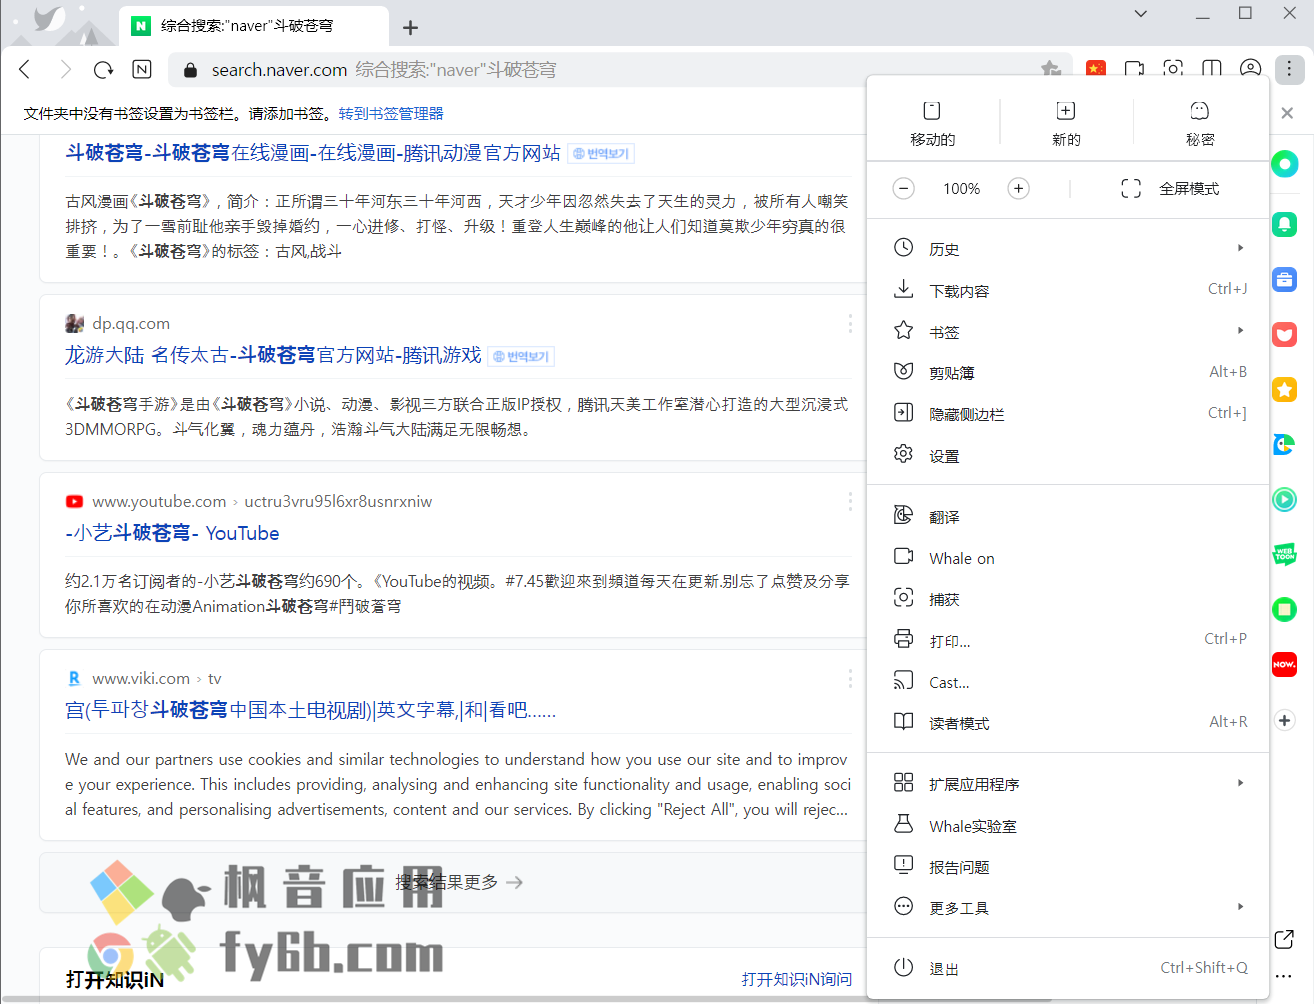This screenshot has height=1004, width=1314.
Task: Open 龙游大陆 腾讯游戏 result link
Action: click(273, 355)
